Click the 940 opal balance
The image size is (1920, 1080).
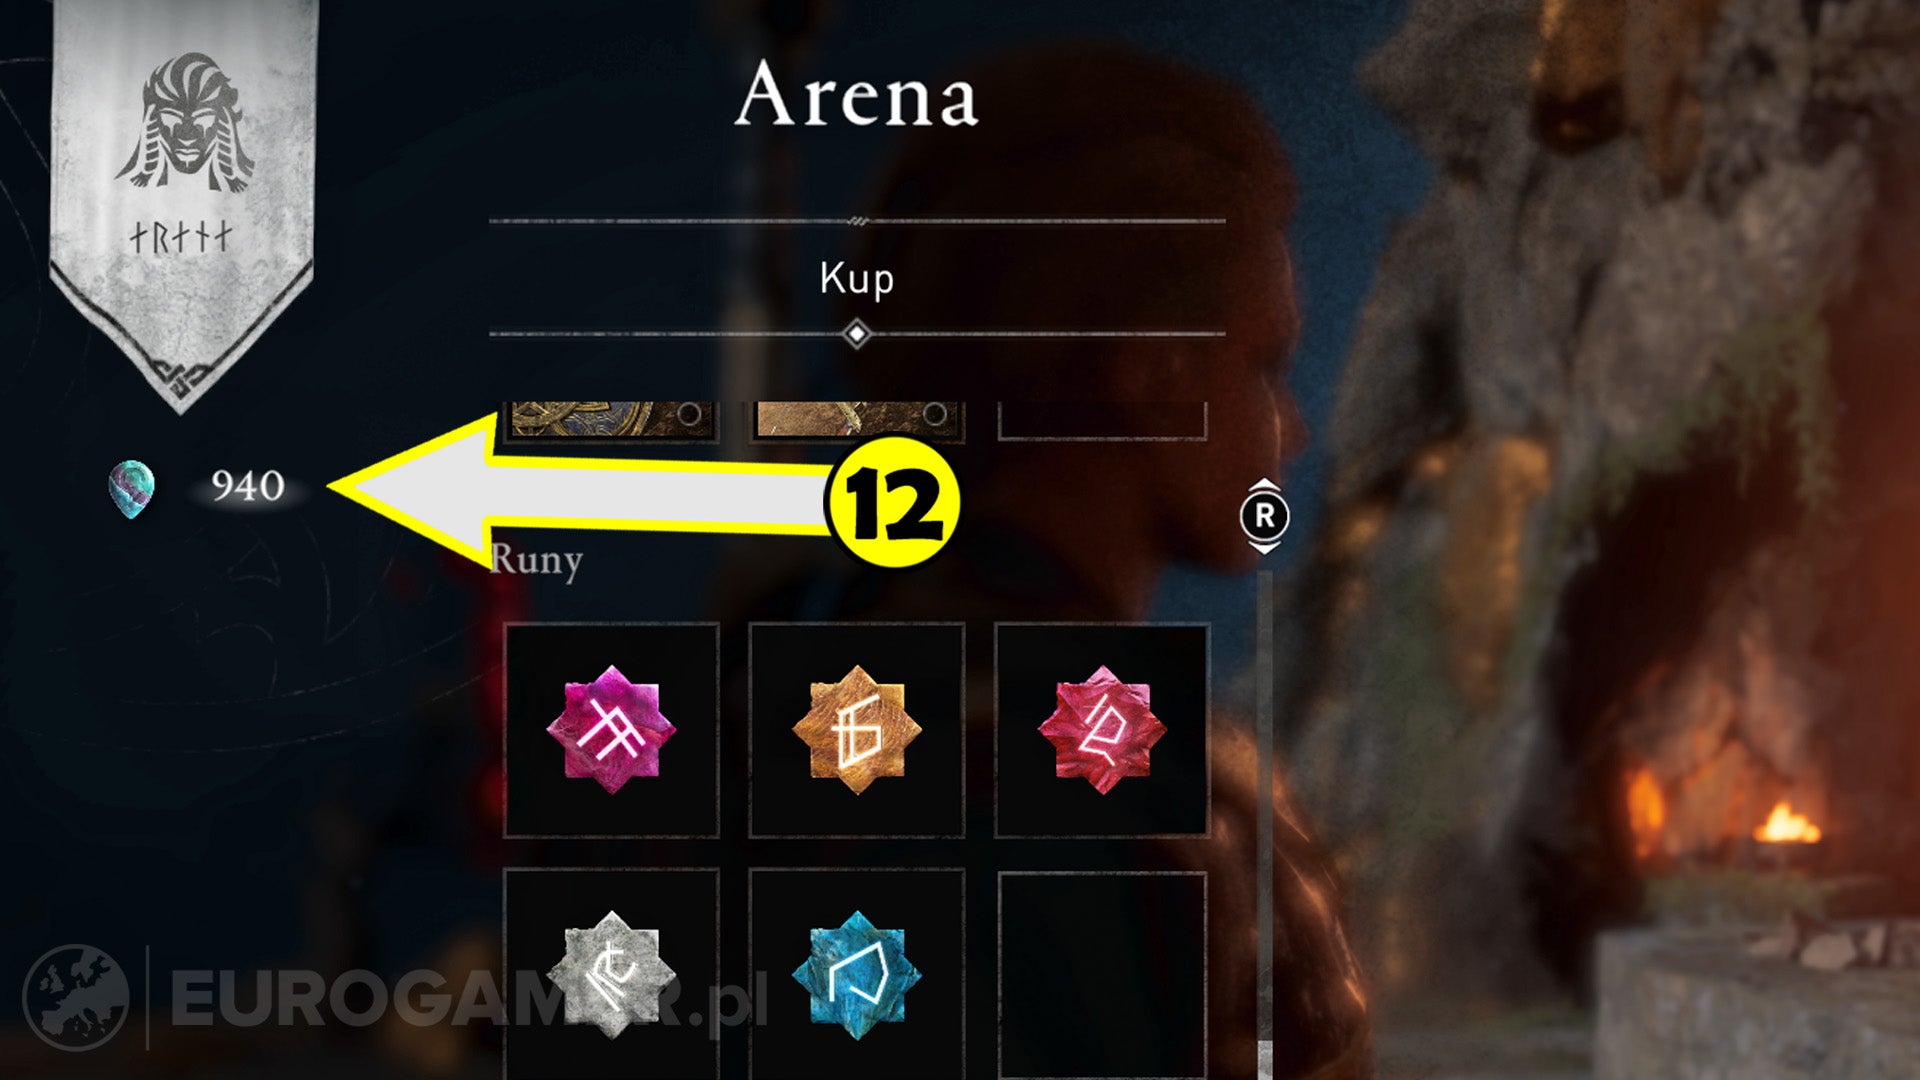coord(248,486)
